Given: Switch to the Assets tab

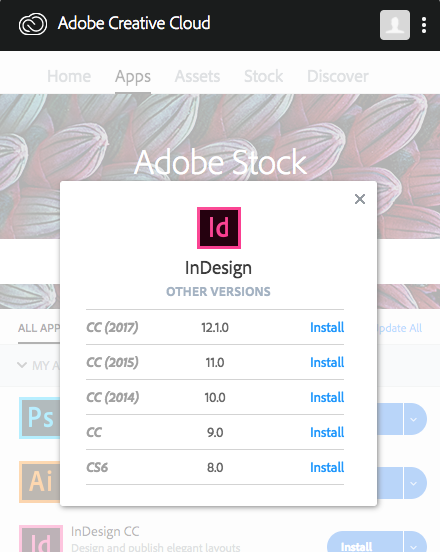Looking at the screenshot, I should click(197, 76).
